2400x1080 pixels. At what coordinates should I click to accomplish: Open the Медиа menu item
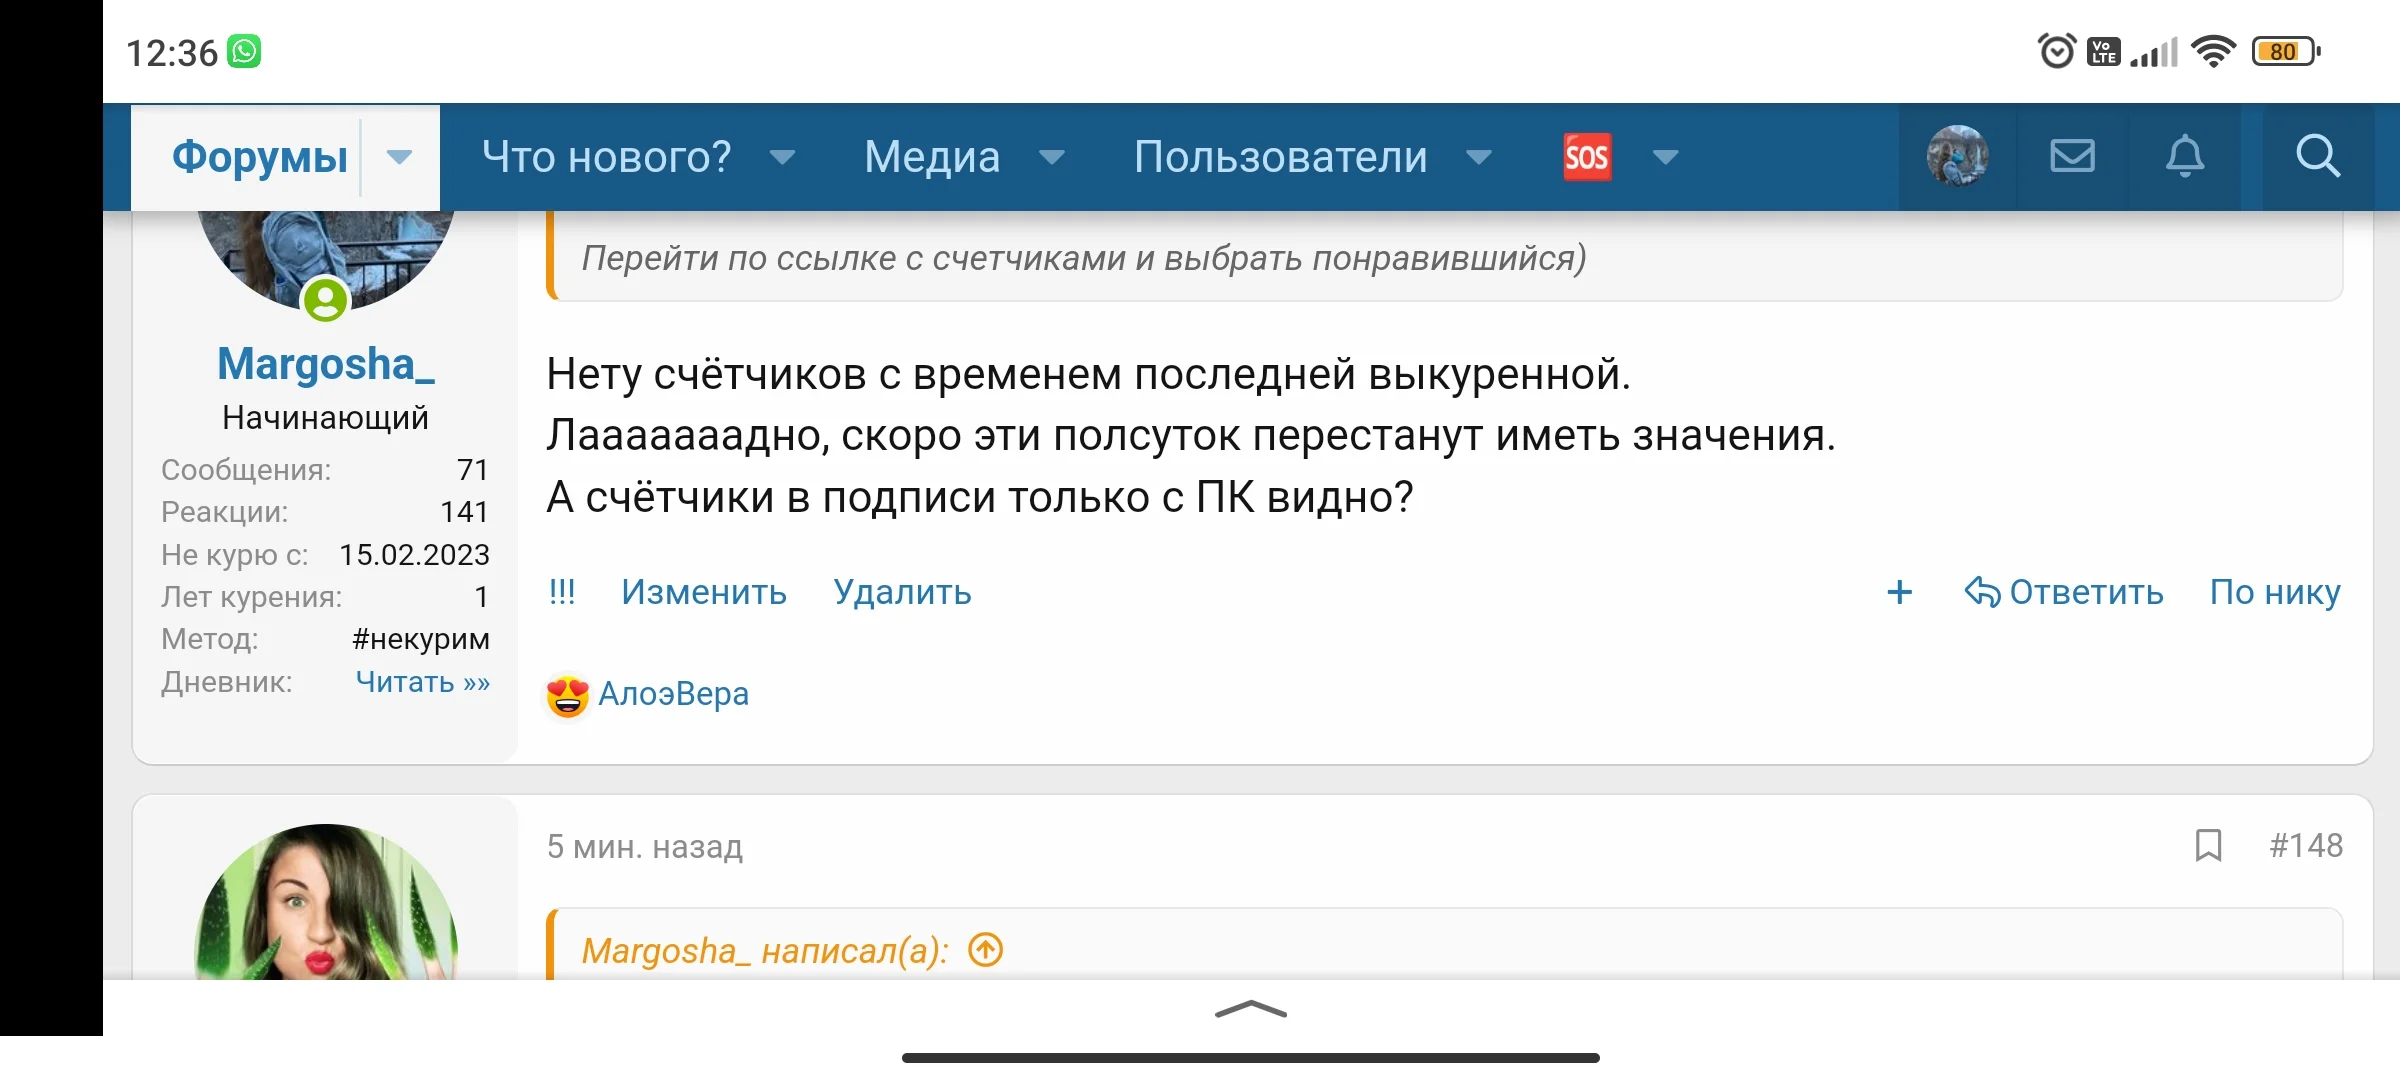tap(931, 157)
